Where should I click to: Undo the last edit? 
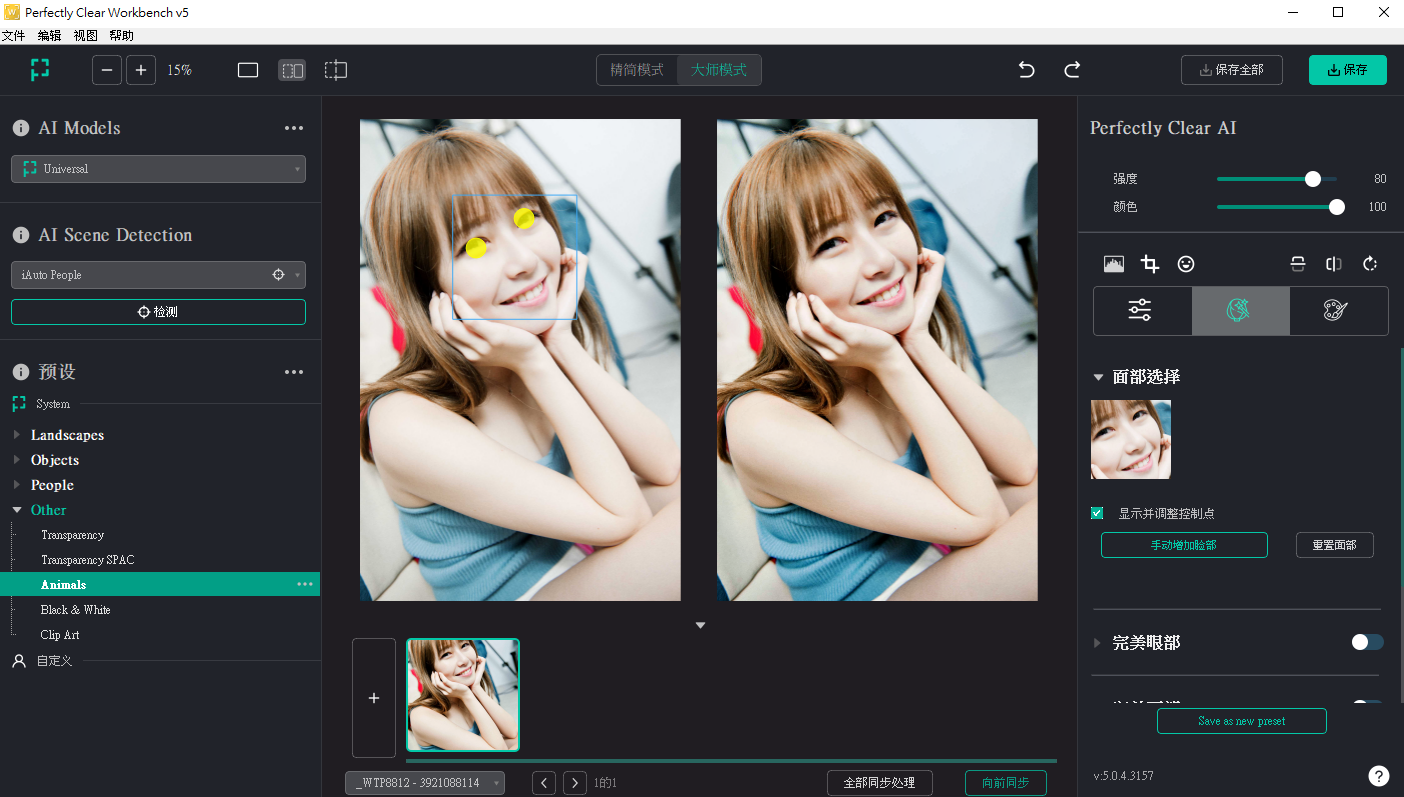click(1027, 70)
